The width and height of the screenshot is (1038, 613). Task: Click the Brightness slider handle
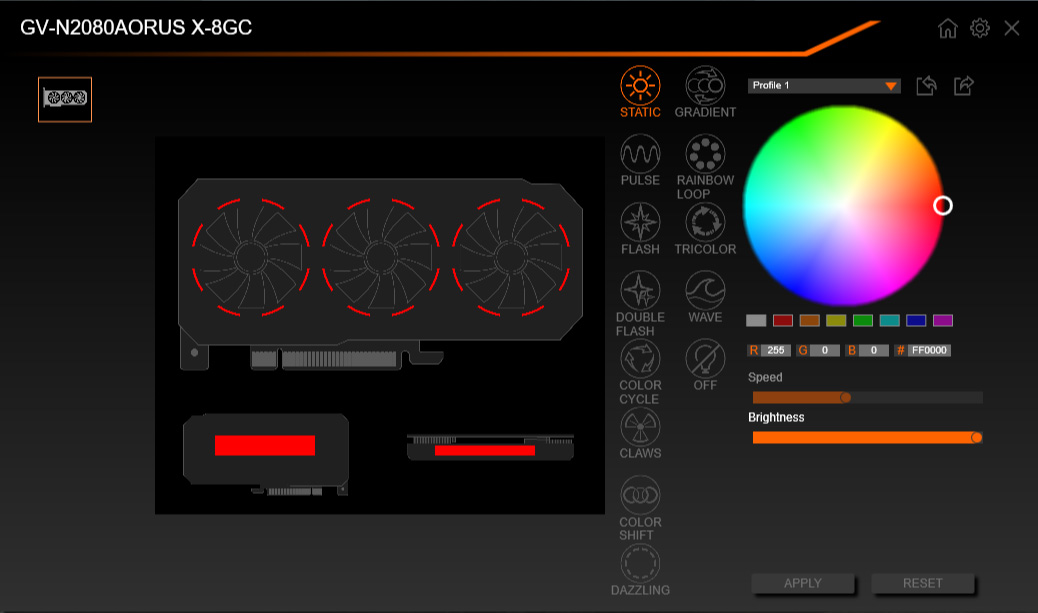click(976, 438)
